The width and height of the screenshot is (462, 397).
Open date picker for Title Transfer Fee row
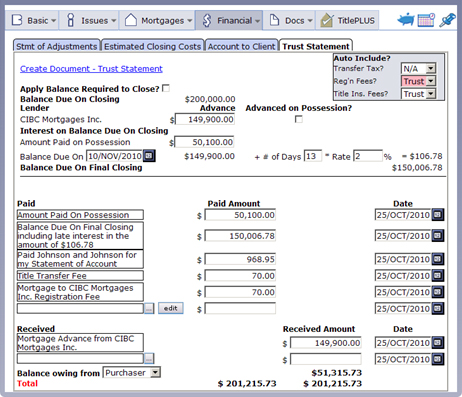coord(438,276)
